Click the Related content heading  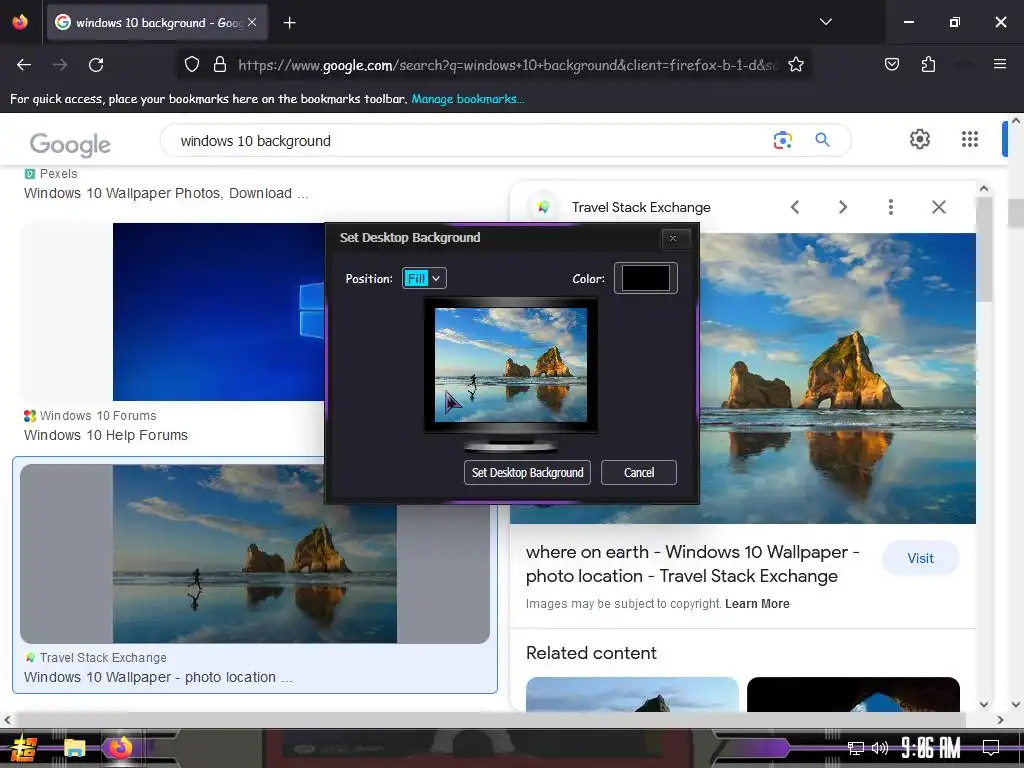591,653
